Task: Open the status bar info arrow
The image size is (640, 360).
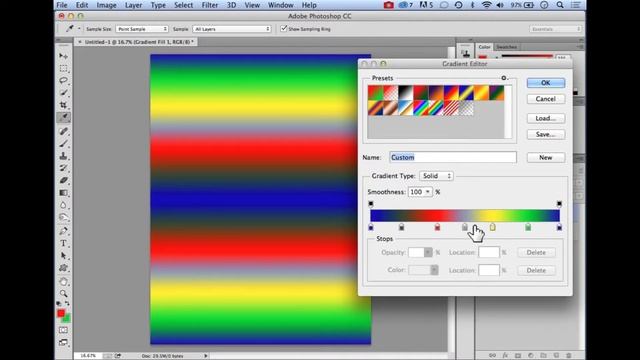Action: [206, 356]
